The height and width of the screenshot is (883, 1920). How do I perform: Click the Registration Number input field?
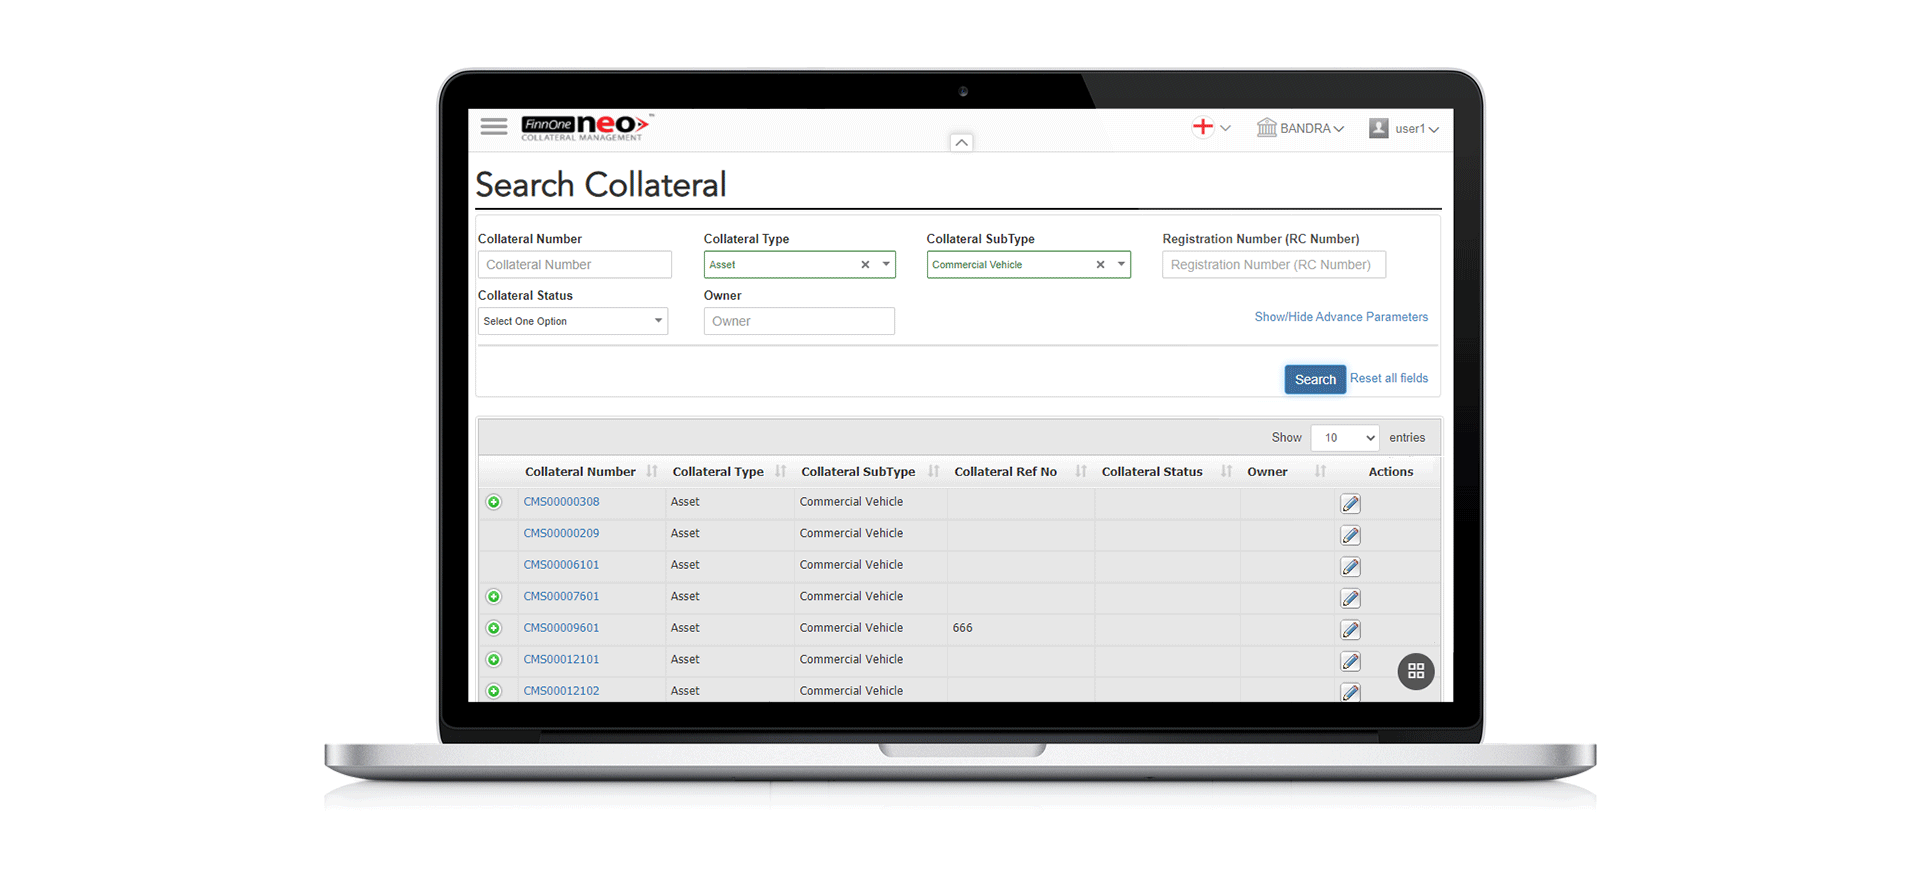coord(1273,265)
